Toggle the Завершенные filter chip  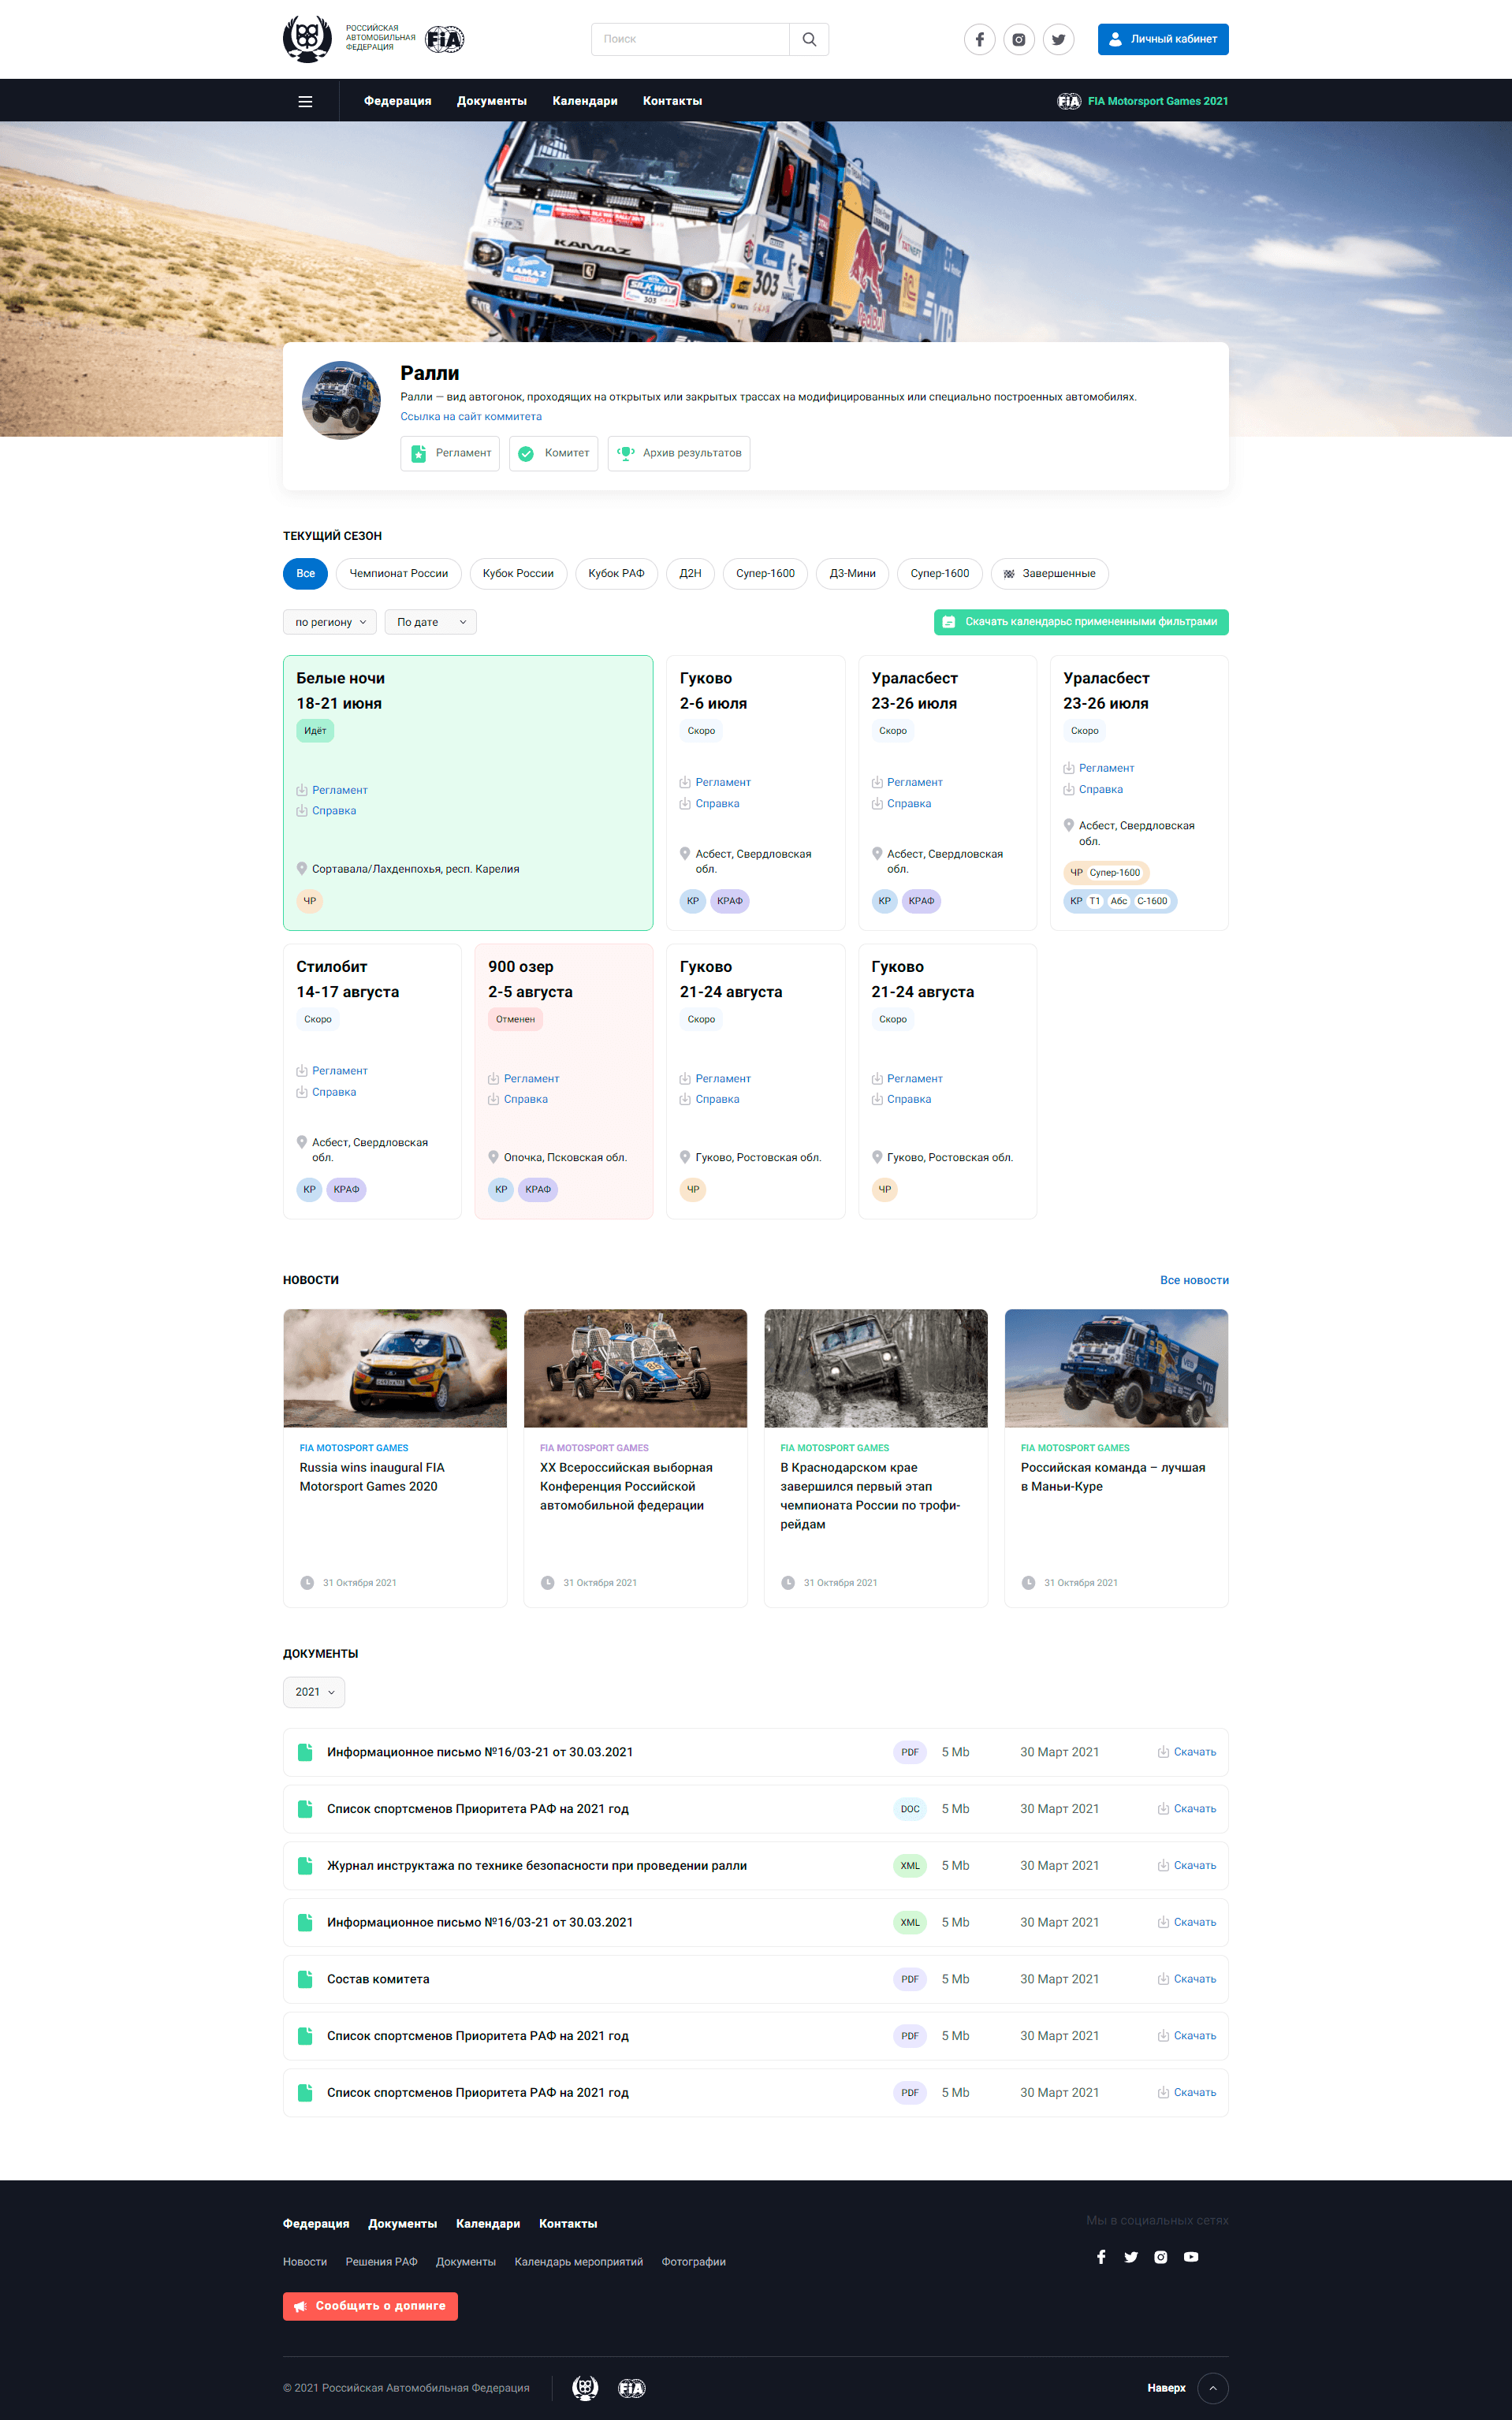pyautogui.click(x=1049, y=573)
